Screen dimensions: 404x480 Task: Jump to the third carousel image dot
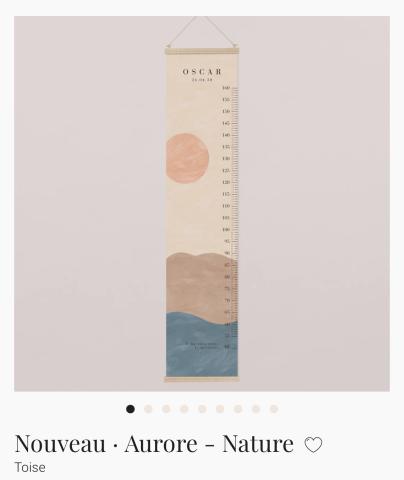[x=166, y=409]
